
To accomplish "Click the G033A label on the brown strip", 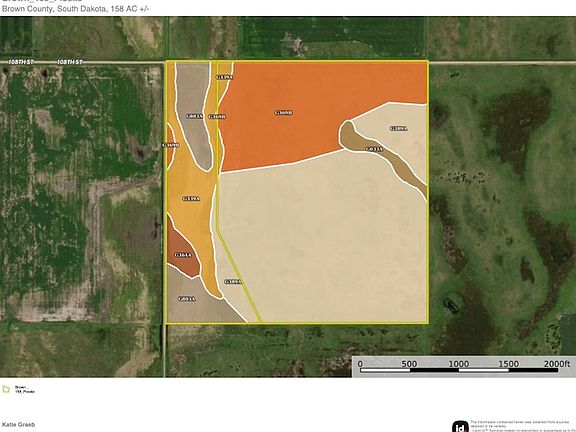I will [374, 149].
